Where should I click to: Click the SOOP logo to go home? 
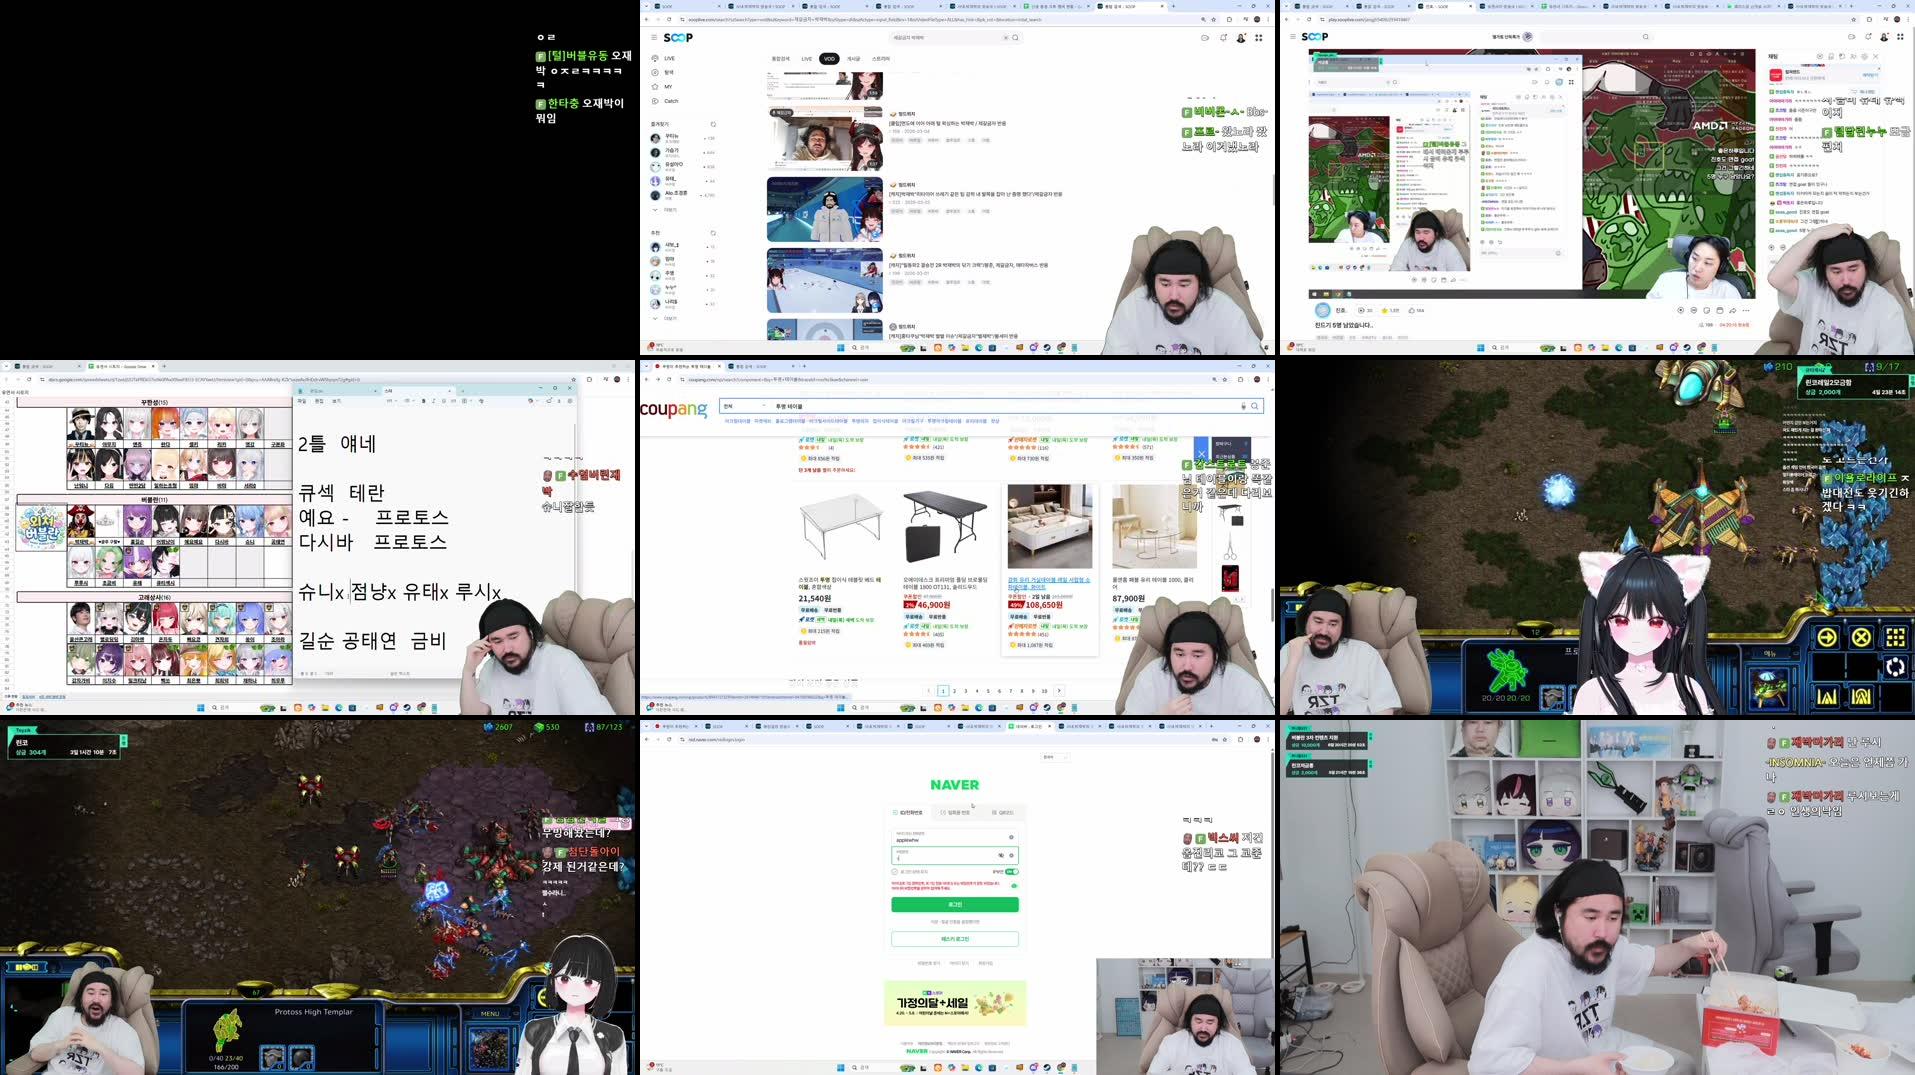(x=678, y=37)
